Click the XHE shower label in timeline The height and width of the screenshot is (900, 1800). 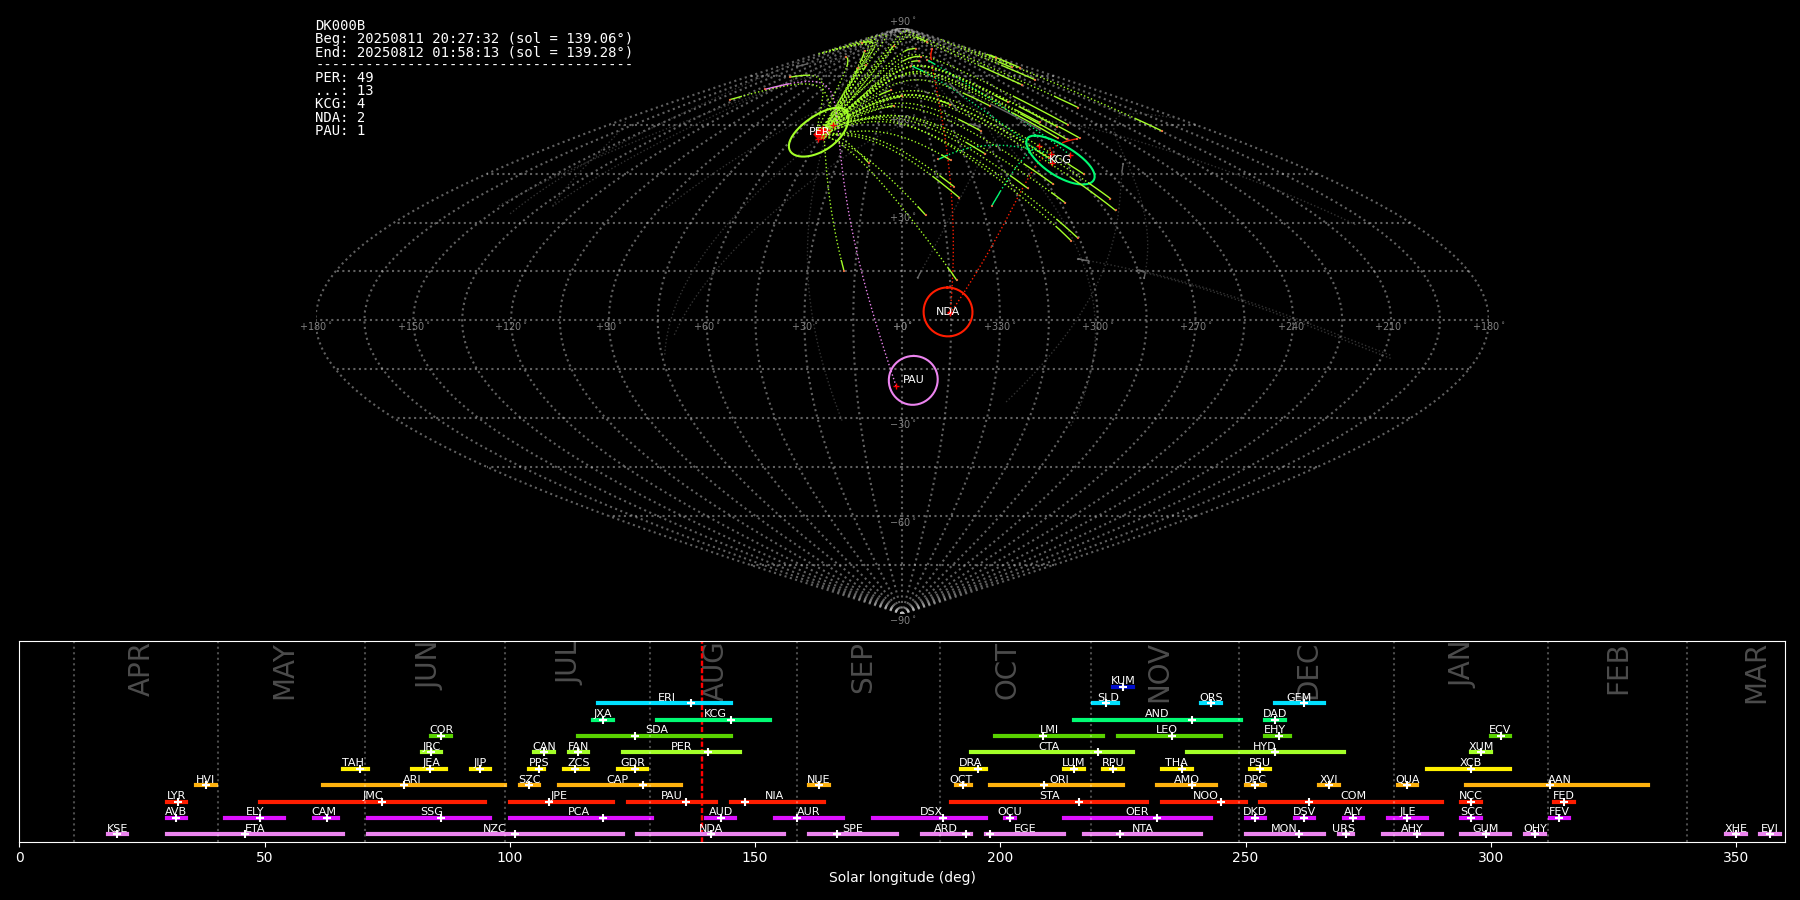pos(1735,828)
